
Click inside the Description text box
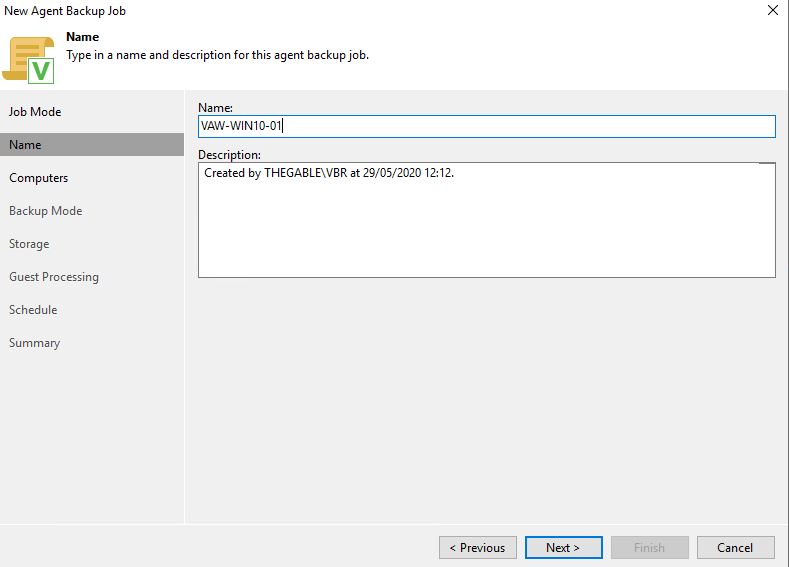point(487,220)
